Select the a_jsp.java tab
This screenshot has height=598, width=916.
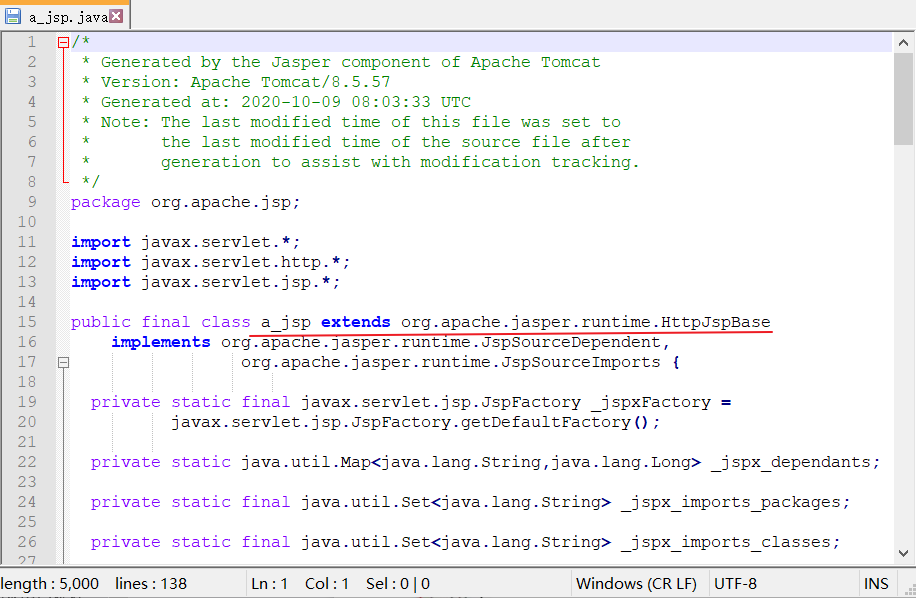[64, 16]
